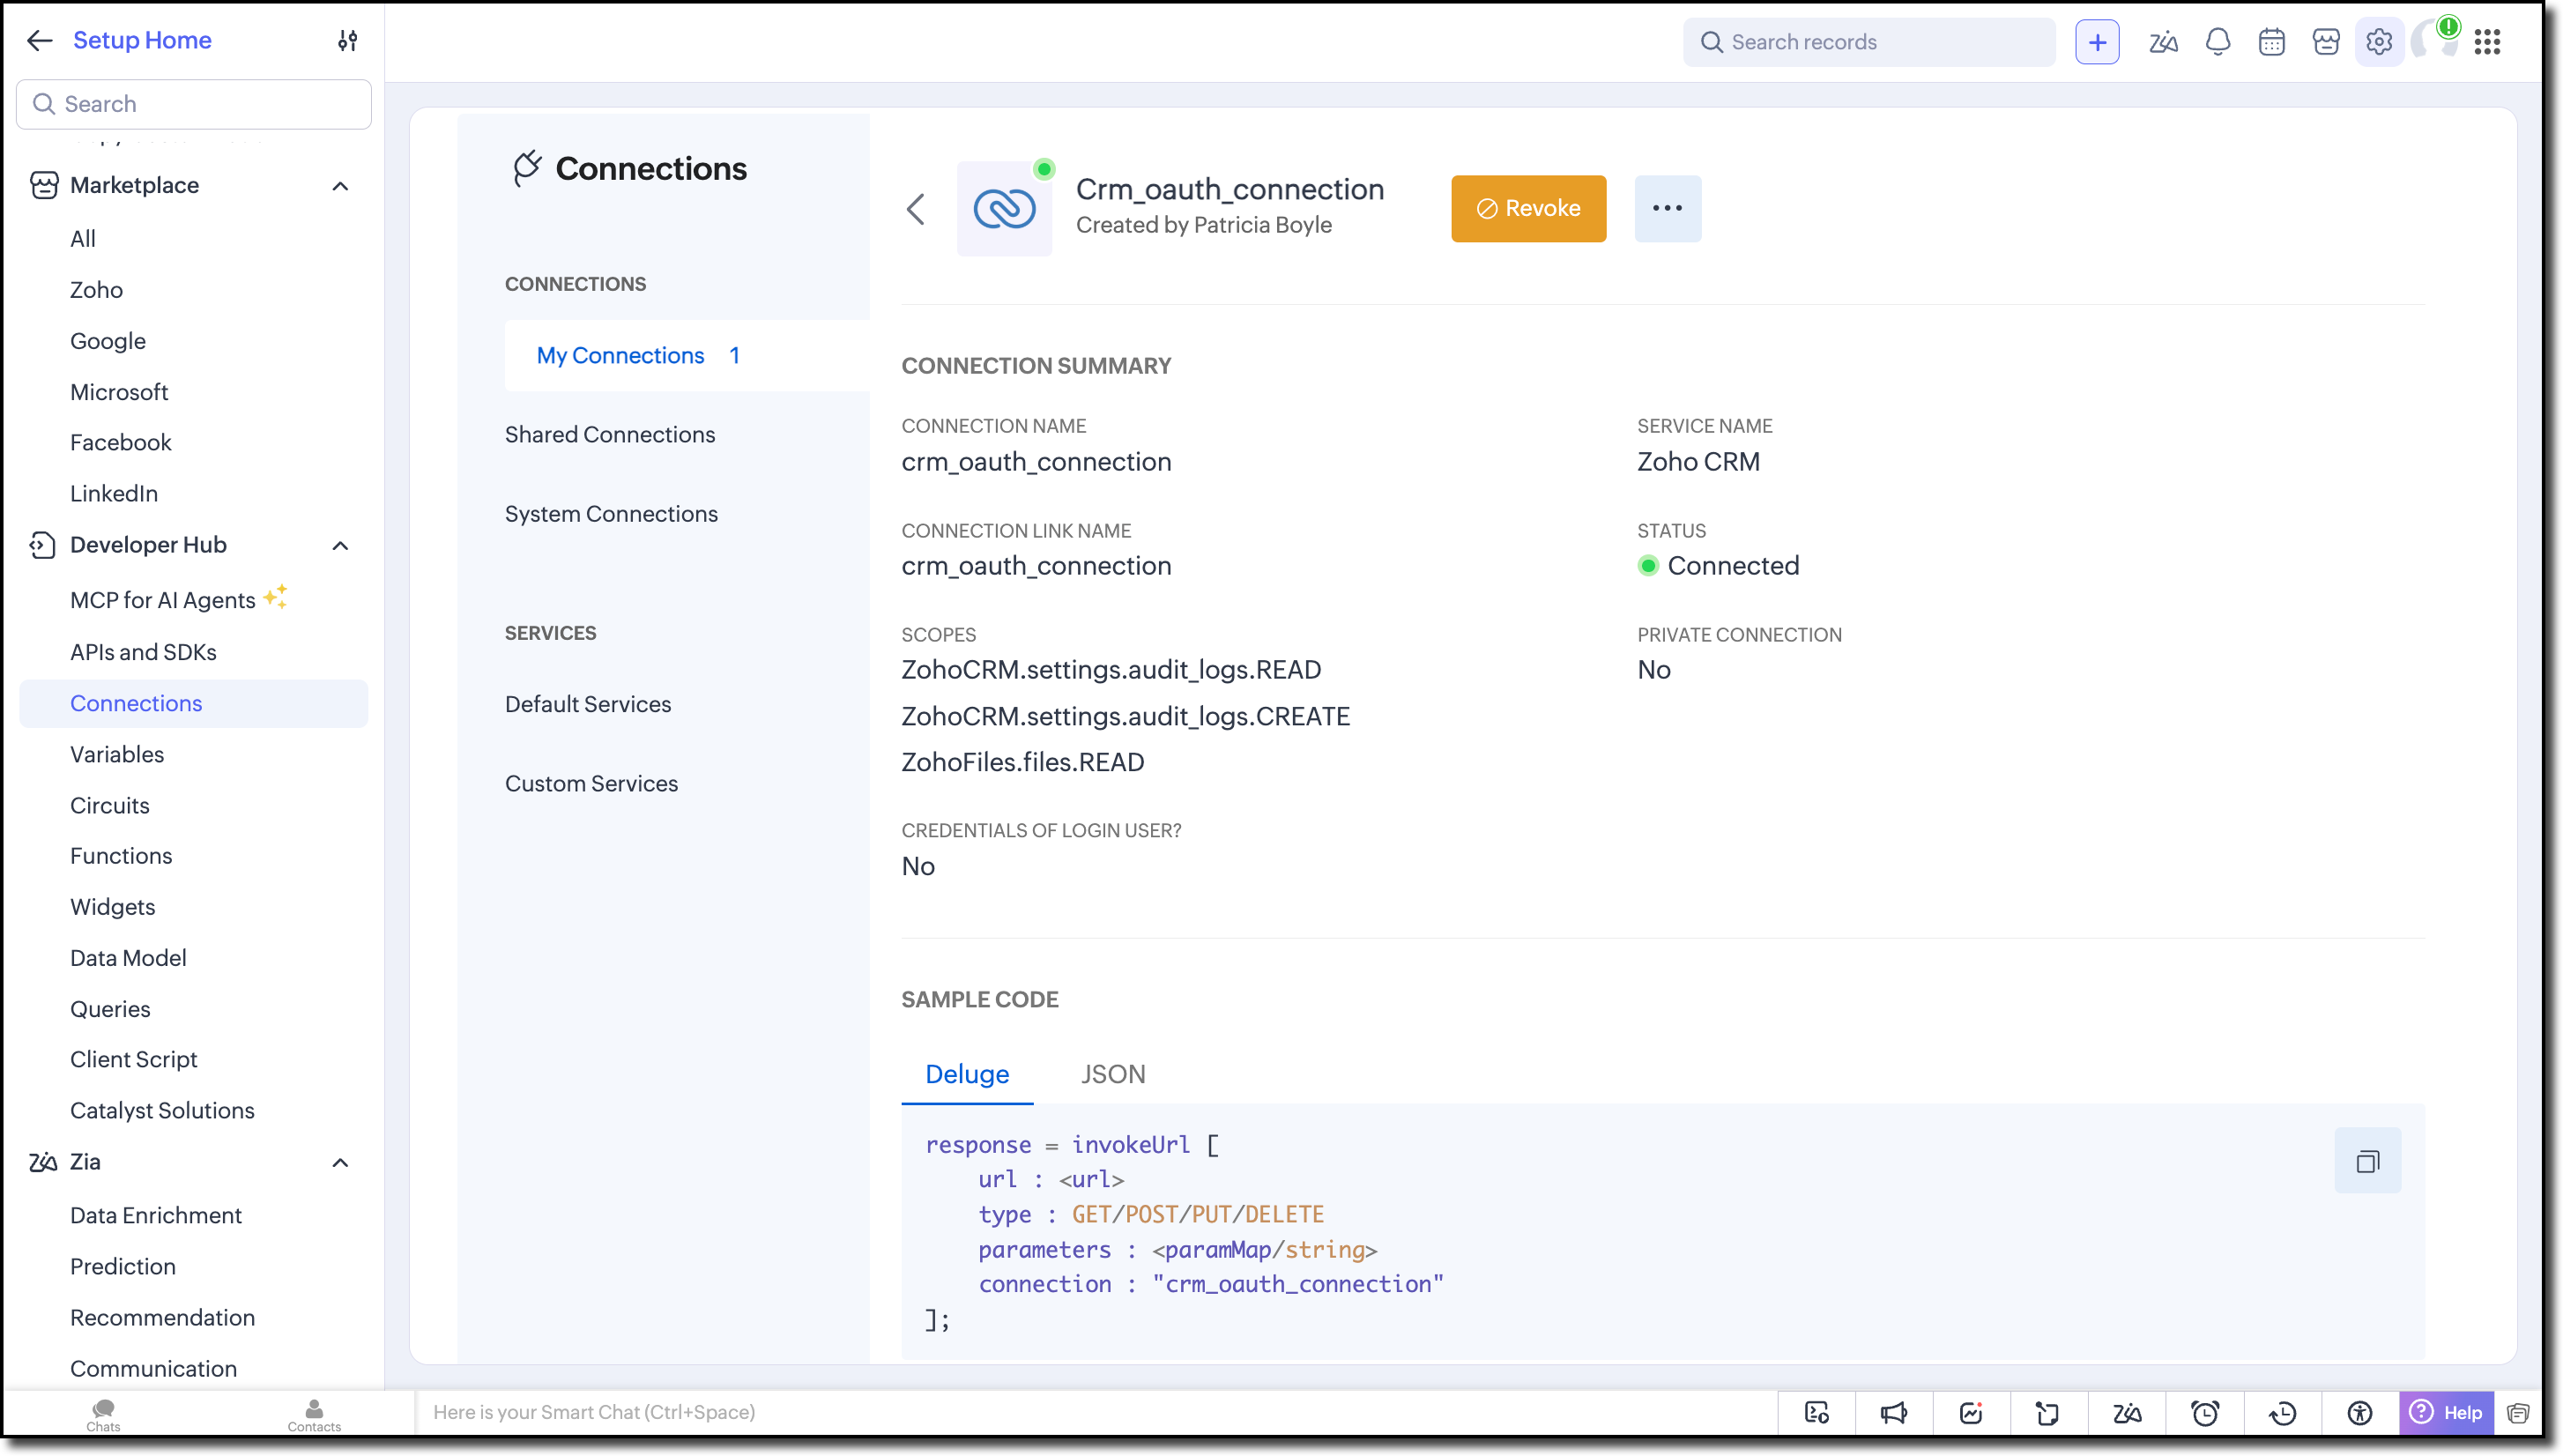Click the setup gear icon
2563x1456 pixels.
(2378, 42)
